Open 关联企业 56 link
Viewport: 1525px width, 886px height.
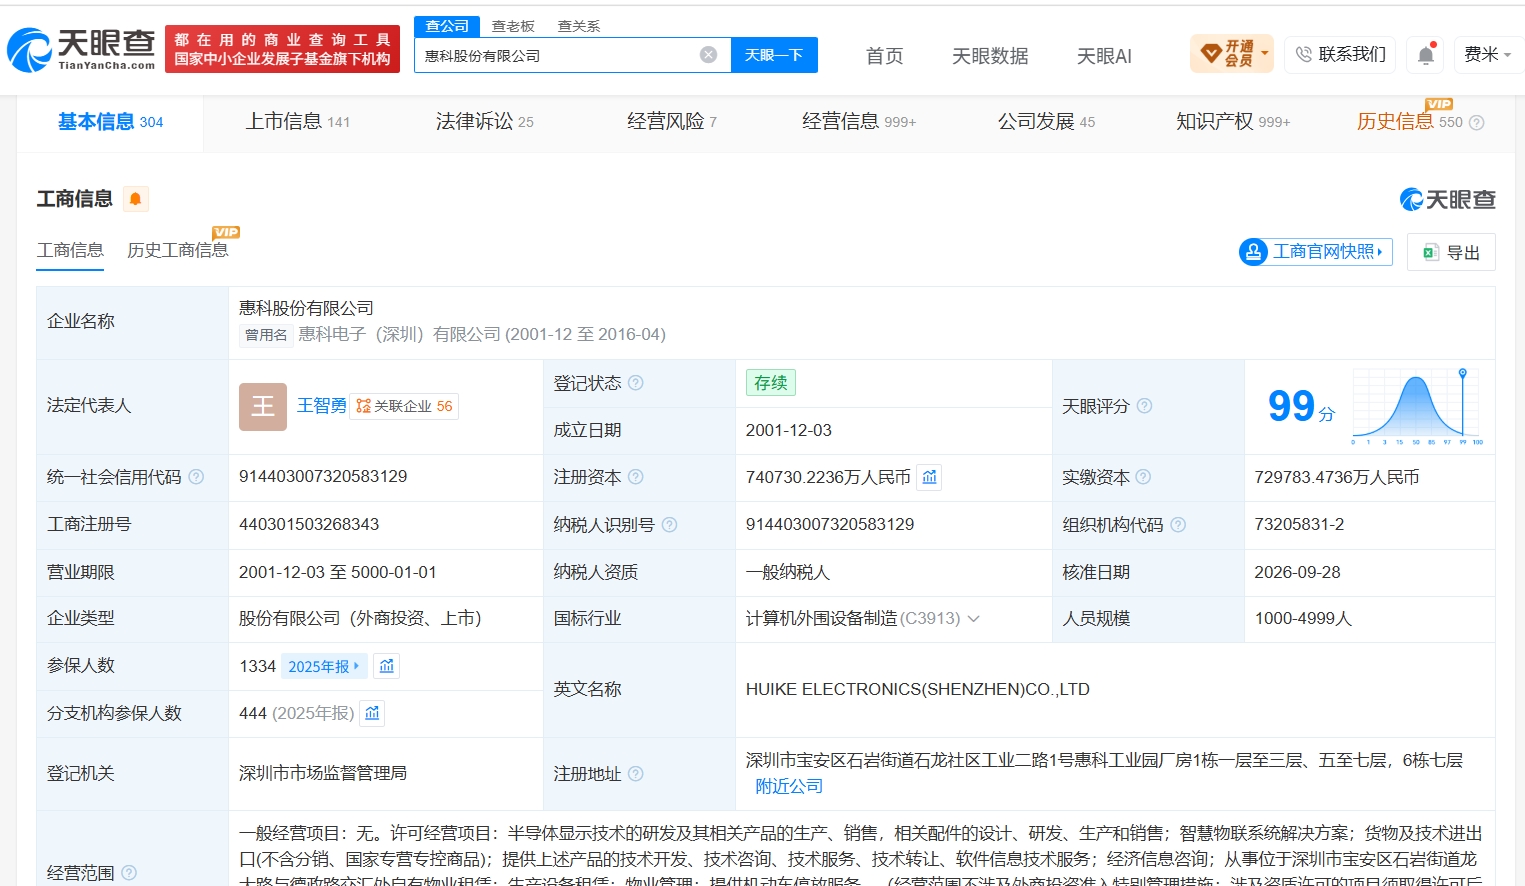[404, 406]
